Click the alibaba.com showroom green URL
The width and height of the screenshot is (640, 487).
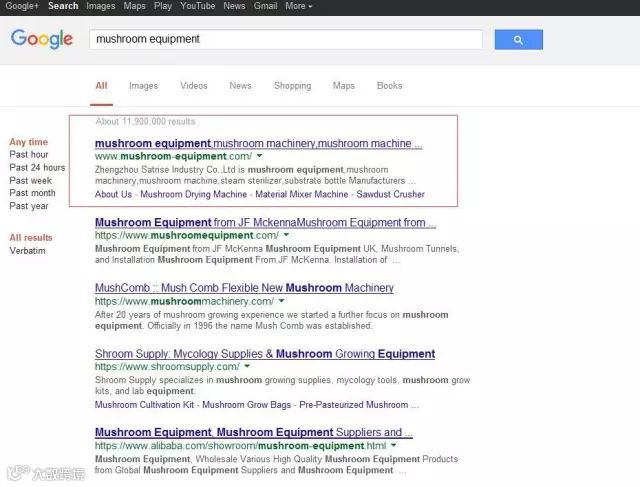(x=240, y=445)
